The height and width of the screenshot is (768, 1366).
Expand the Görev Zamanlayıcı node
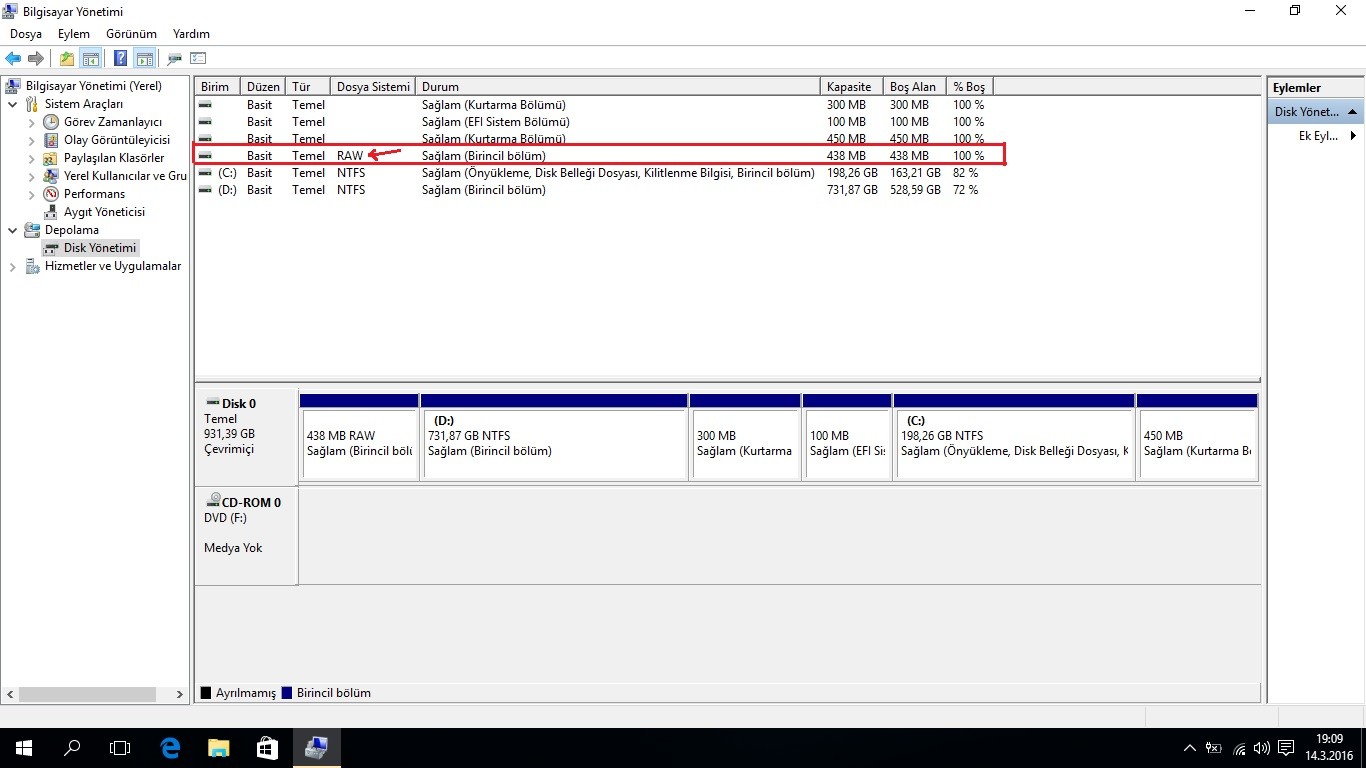[x=31, y=122]
